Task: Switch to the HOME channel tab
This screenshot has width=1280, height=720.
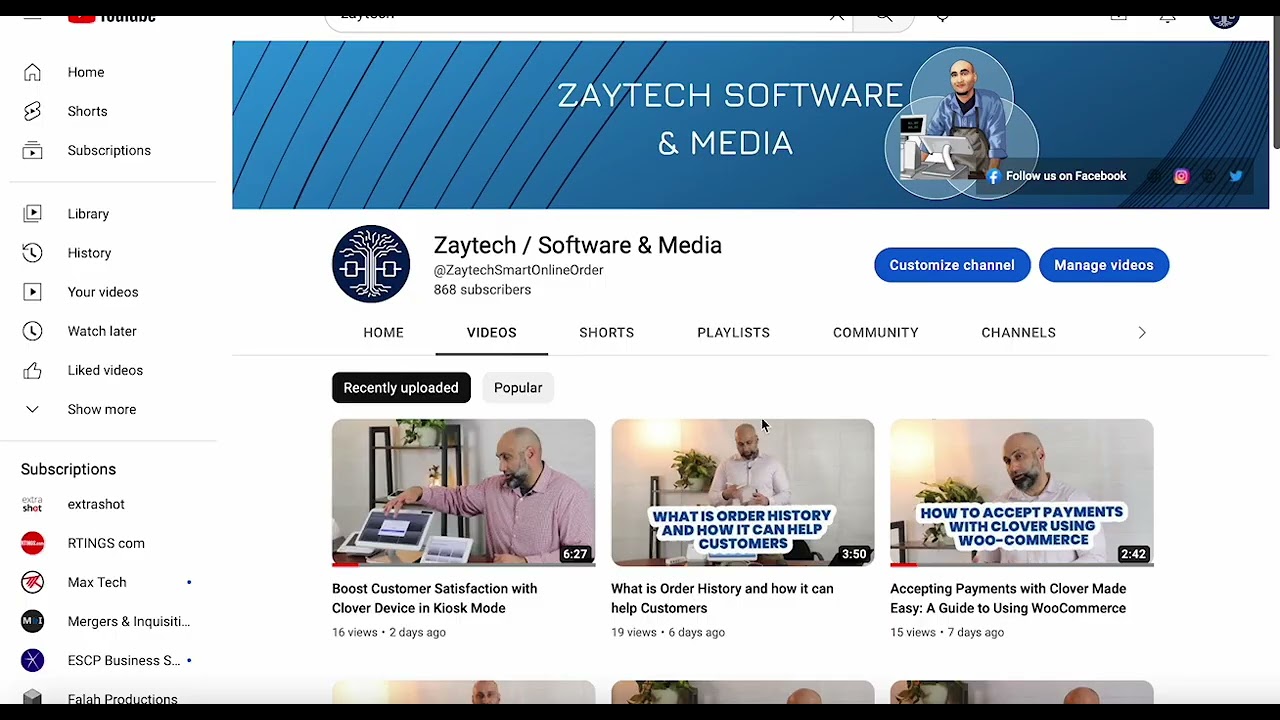Action: (x=383, y=332)
